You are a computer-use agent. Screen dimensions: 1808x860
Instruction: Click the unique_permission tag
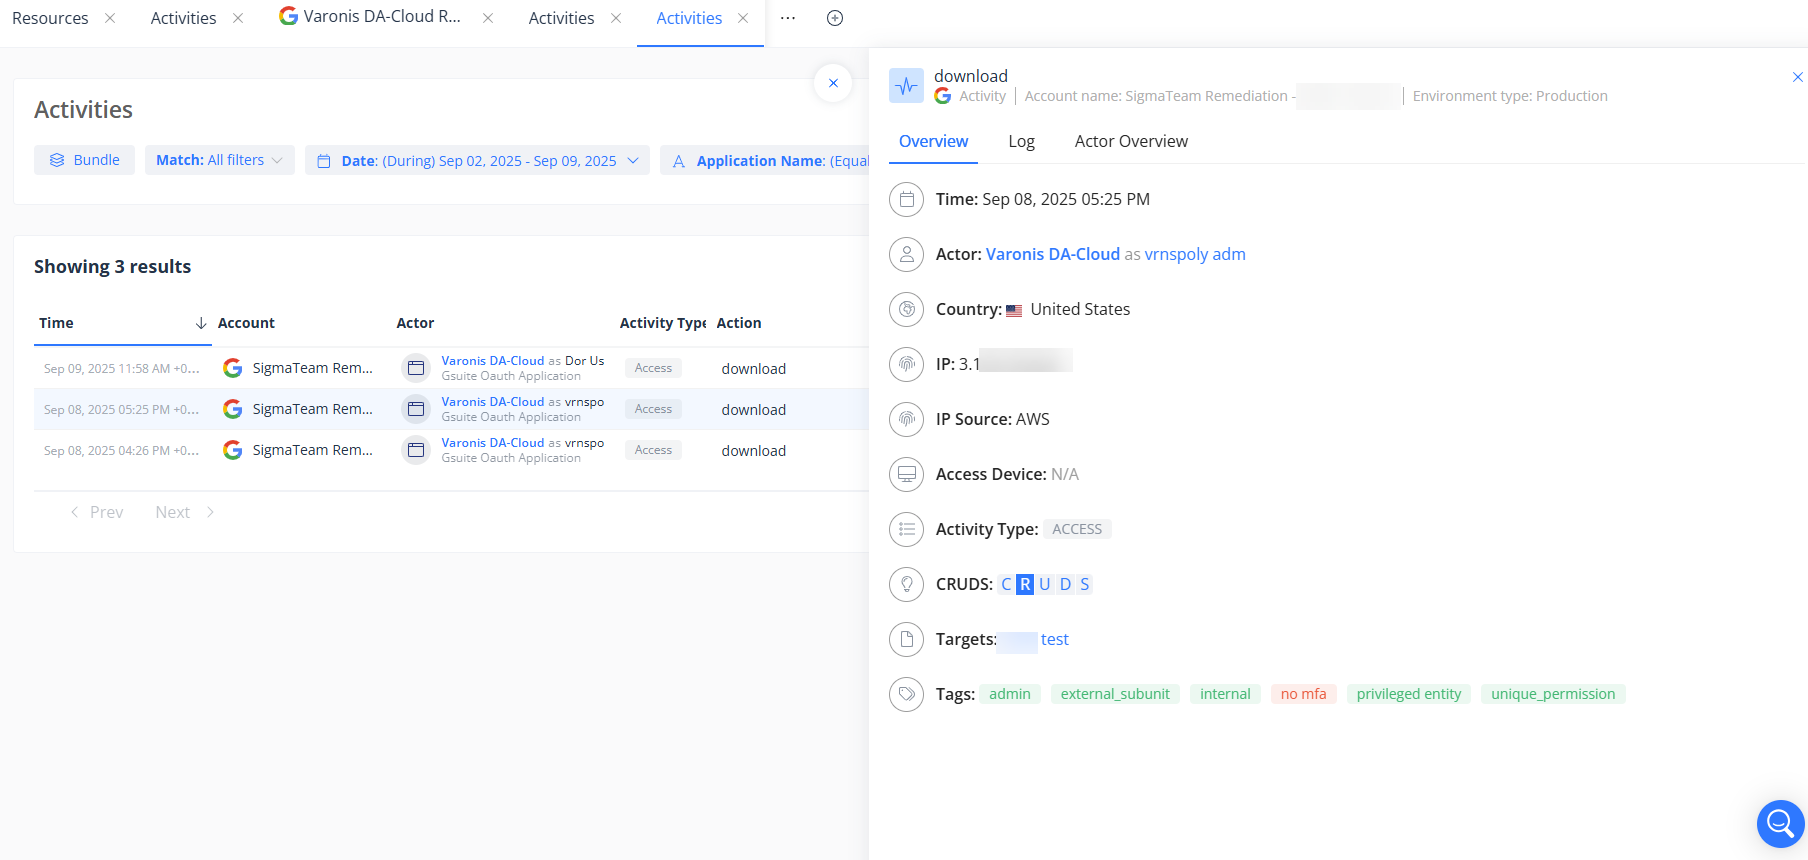coord(1553,694)
